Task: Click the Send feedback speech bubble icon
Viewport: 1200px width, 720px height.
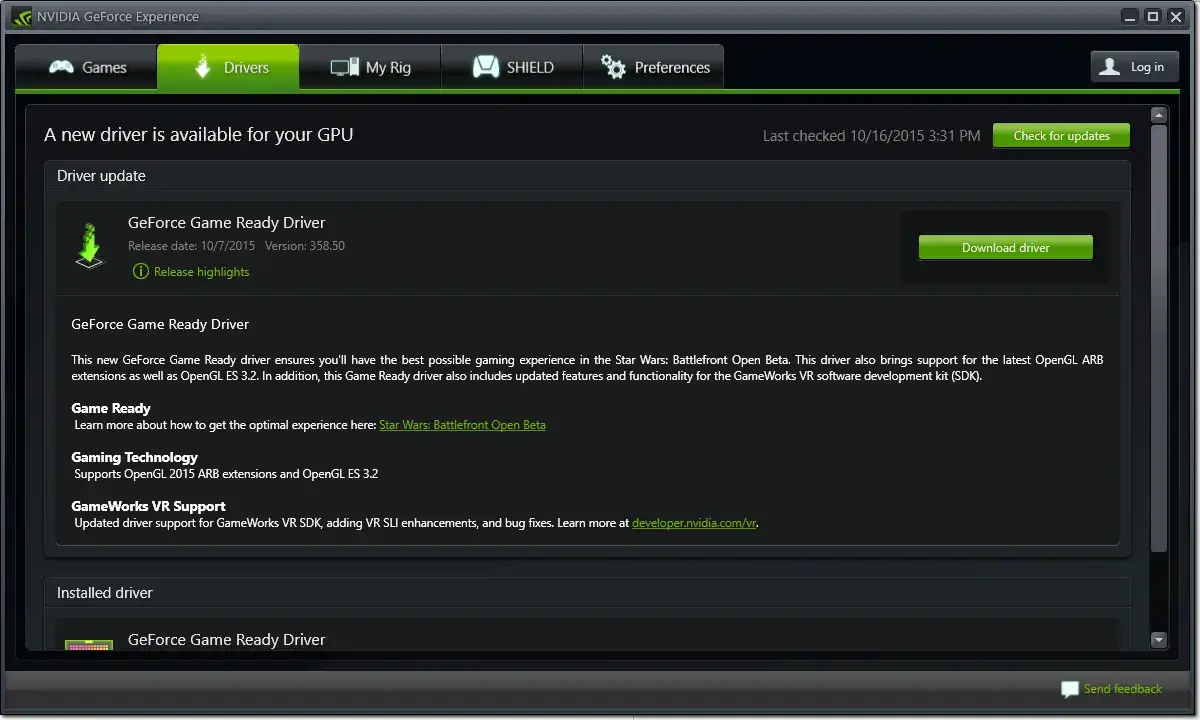Action: 1070,689
